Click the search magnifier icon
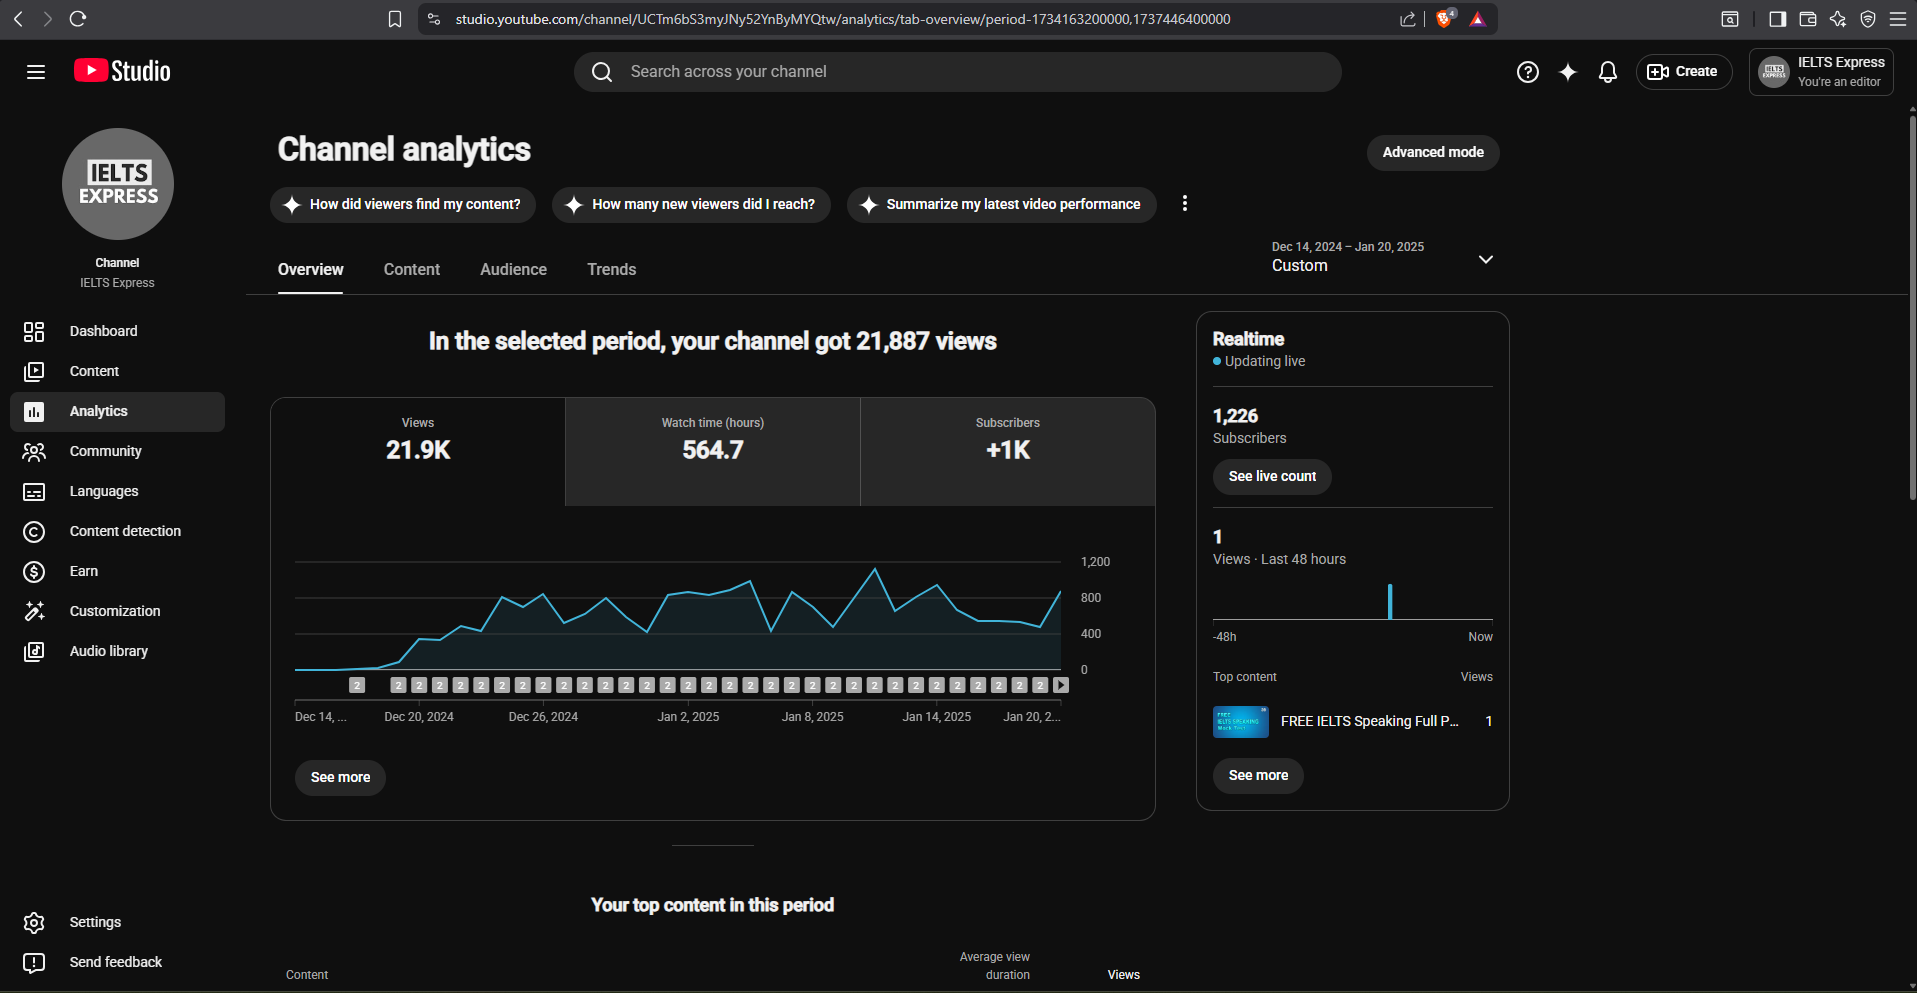Screen dimensions: 1917x993 601,72
